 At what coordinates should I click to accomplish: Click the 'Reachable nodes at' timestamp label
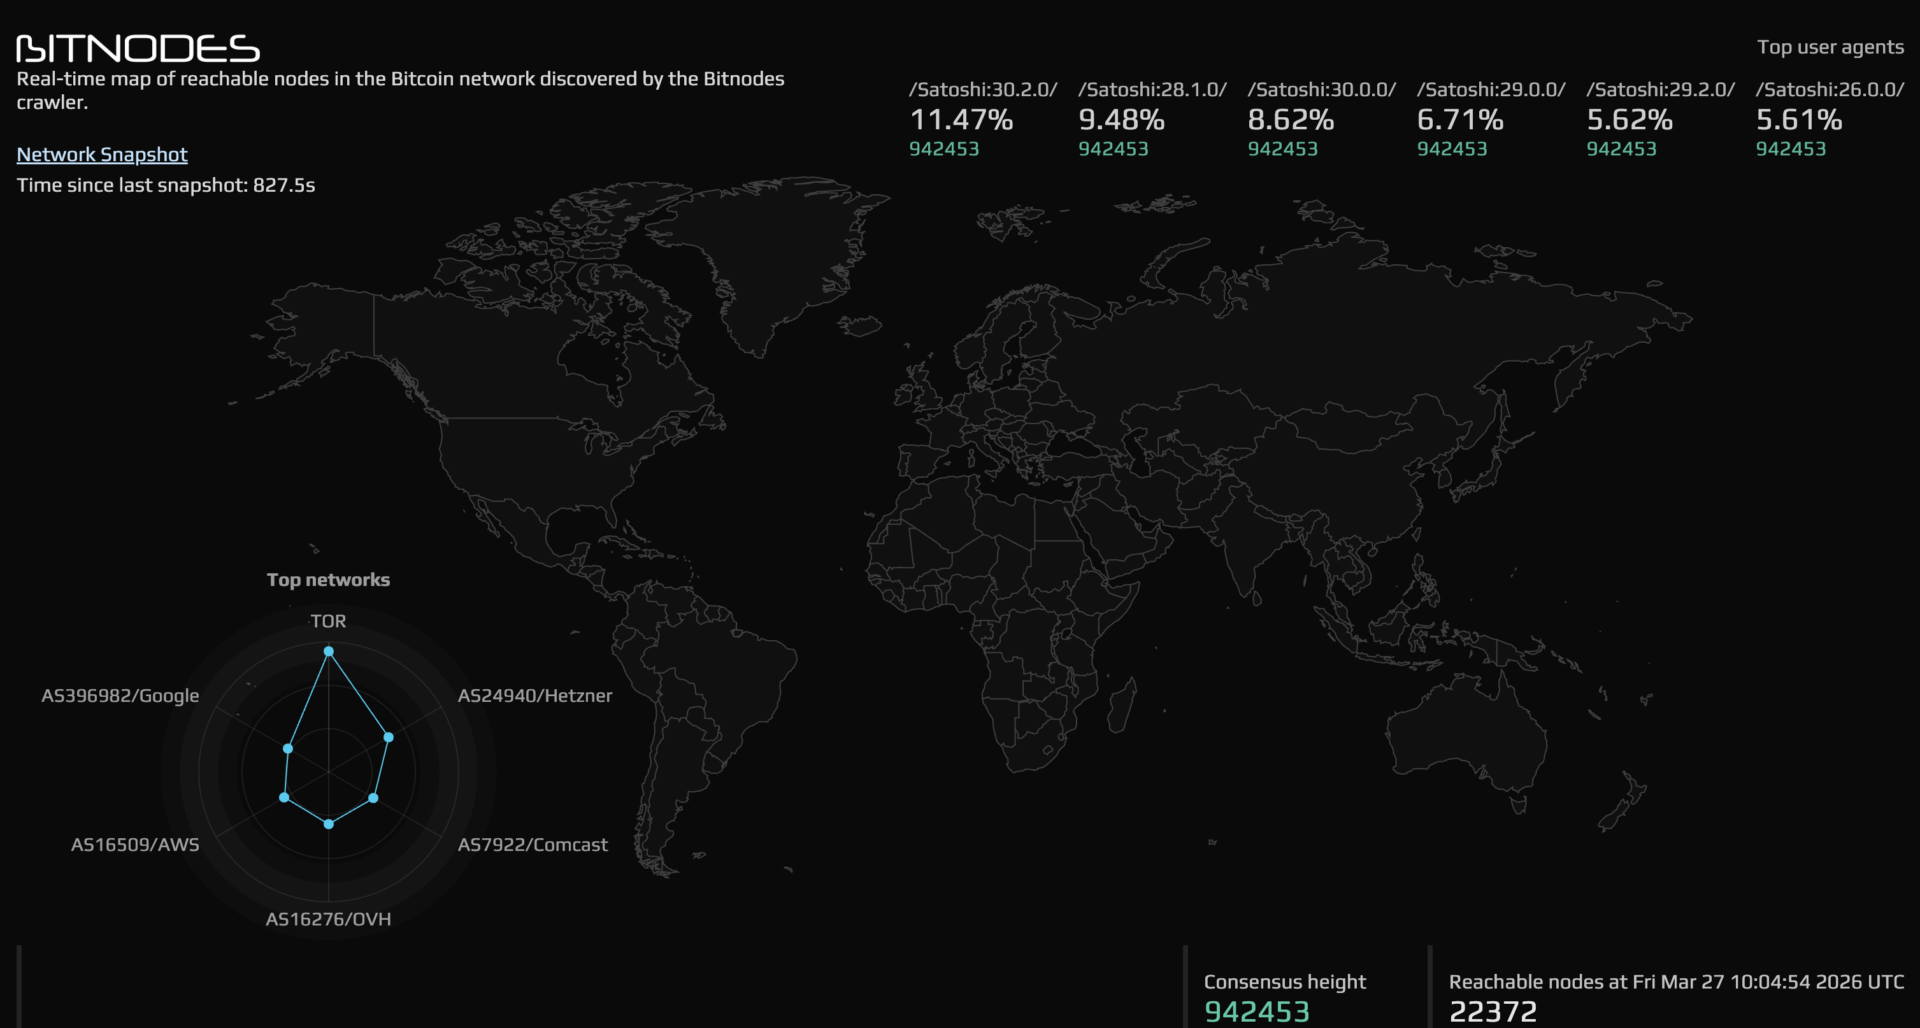tap(1677, 982)
